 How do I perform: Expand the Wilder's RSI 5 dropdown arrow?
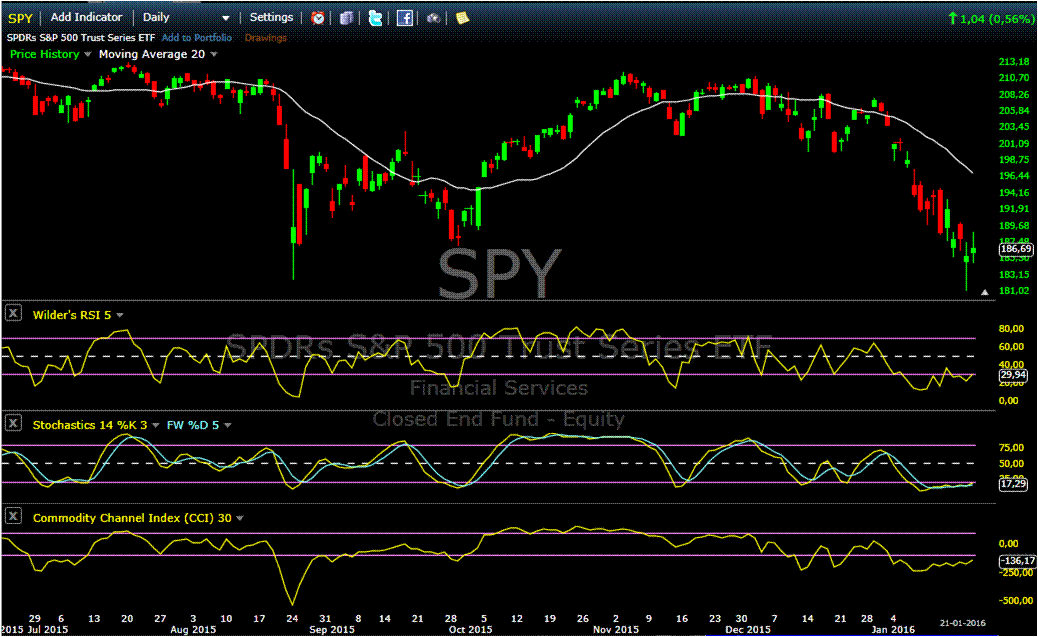(x=120, y=315)
